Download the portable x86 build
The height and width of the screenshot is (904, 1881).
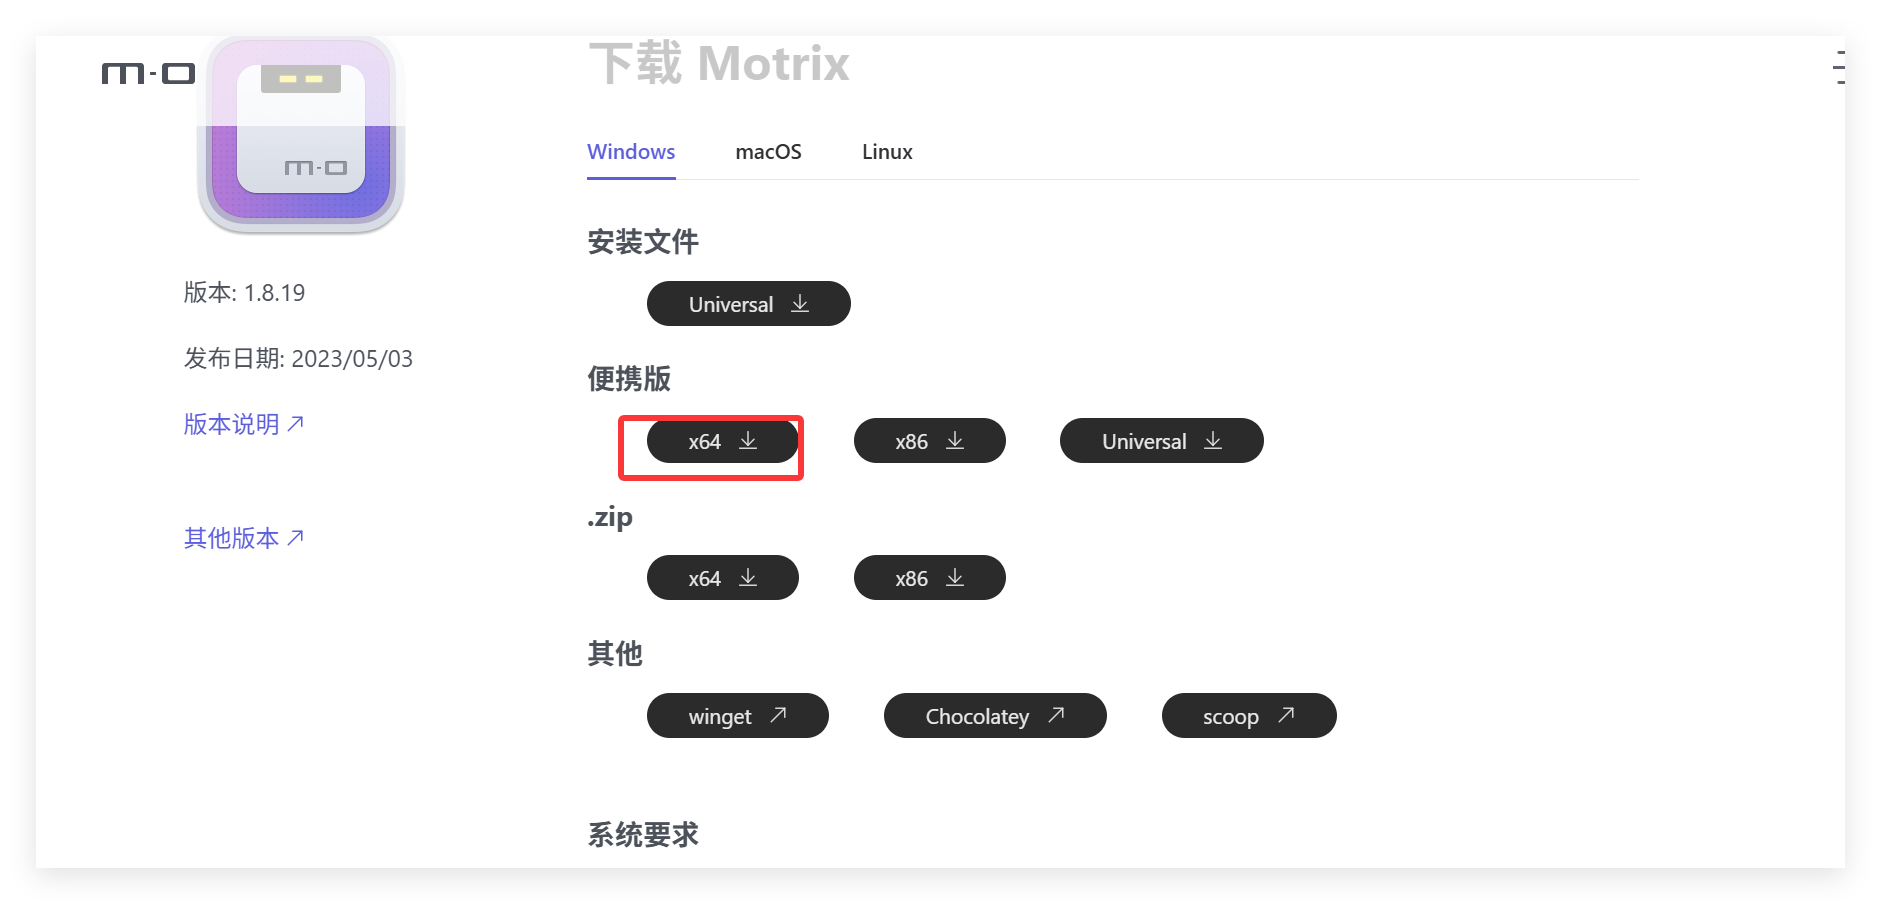point(930,441)
